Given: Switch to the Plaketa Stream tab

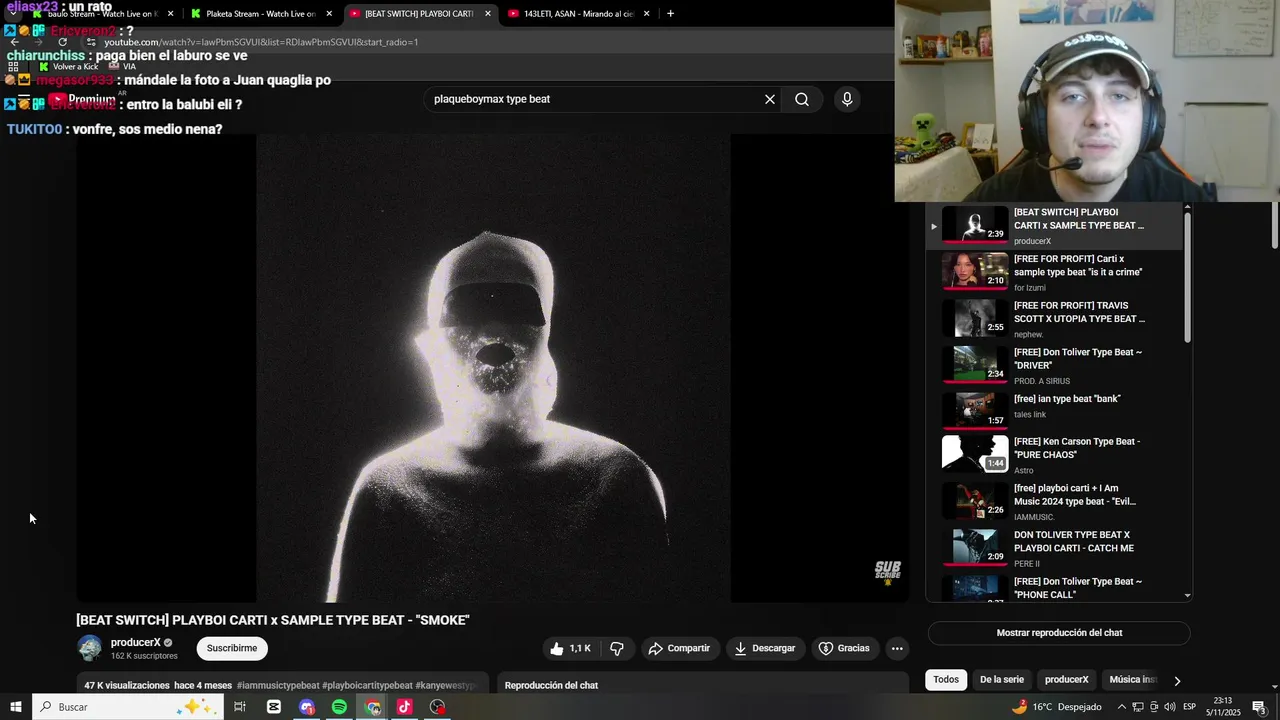Looking at the screenshot, I should (260, 14).
